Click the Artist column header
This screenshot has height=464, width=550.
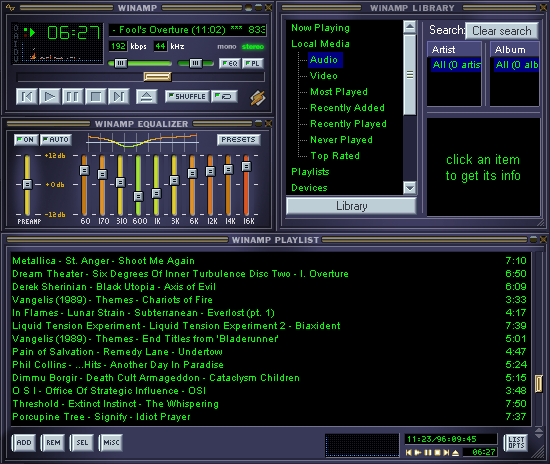(454, 49)
